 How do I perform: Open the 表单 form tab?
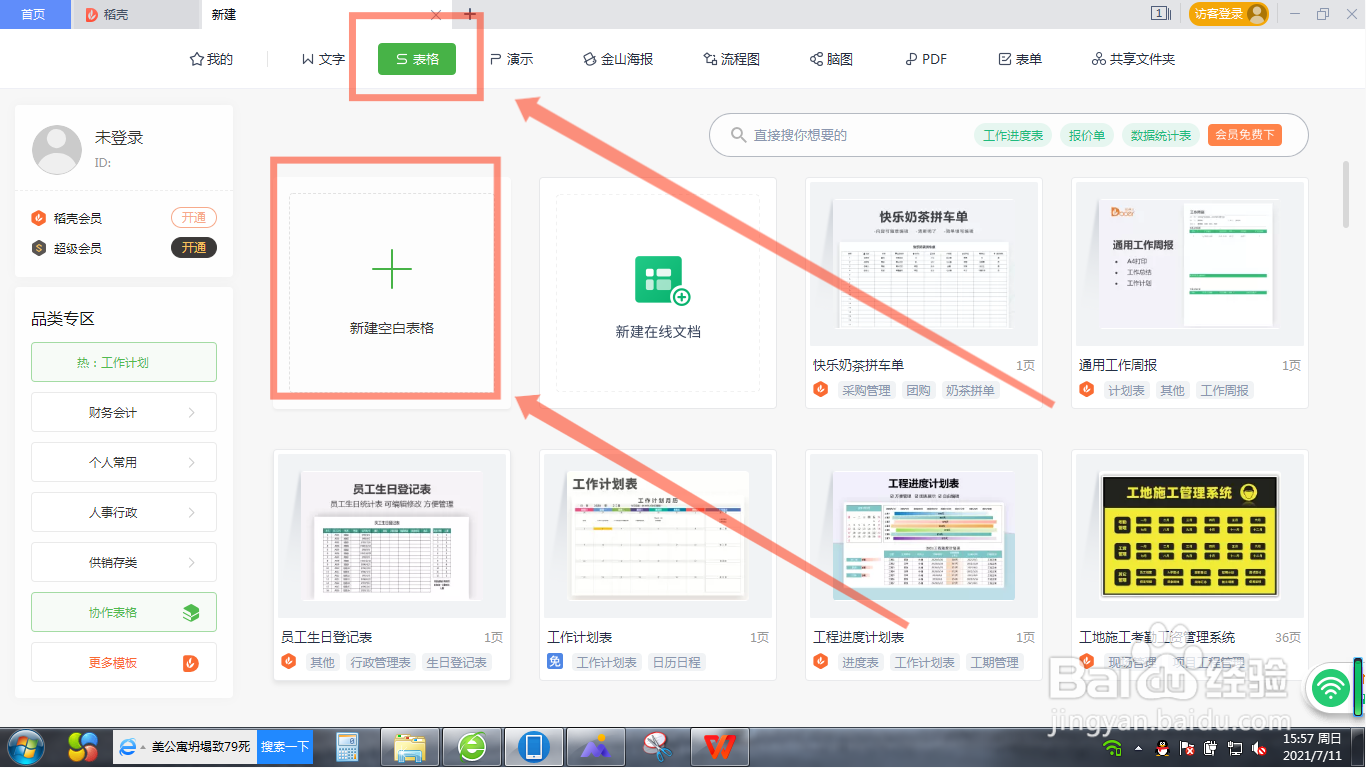click(1020, 59)
